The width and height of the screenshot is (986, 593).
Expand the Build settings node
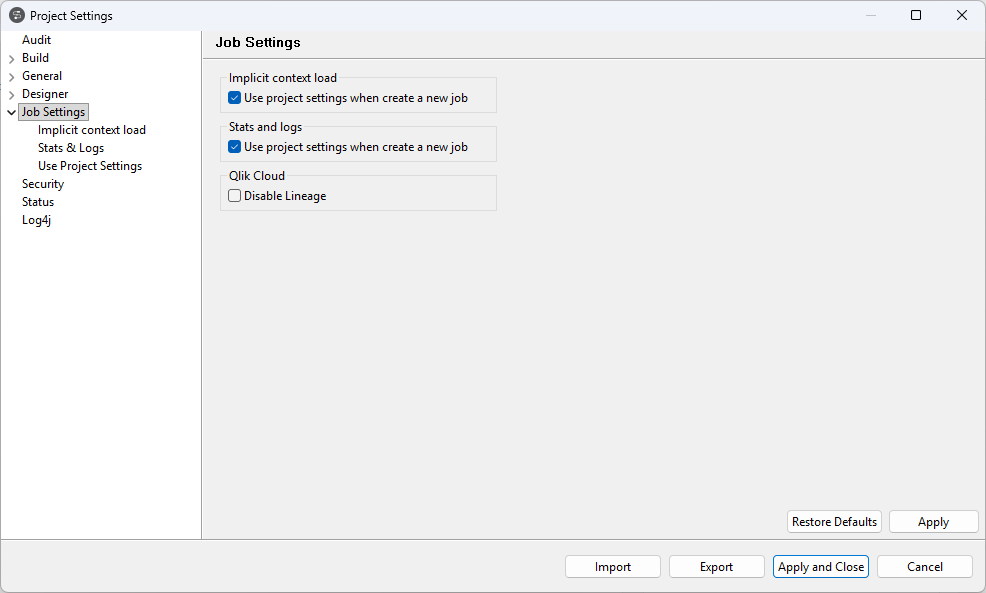10,58
